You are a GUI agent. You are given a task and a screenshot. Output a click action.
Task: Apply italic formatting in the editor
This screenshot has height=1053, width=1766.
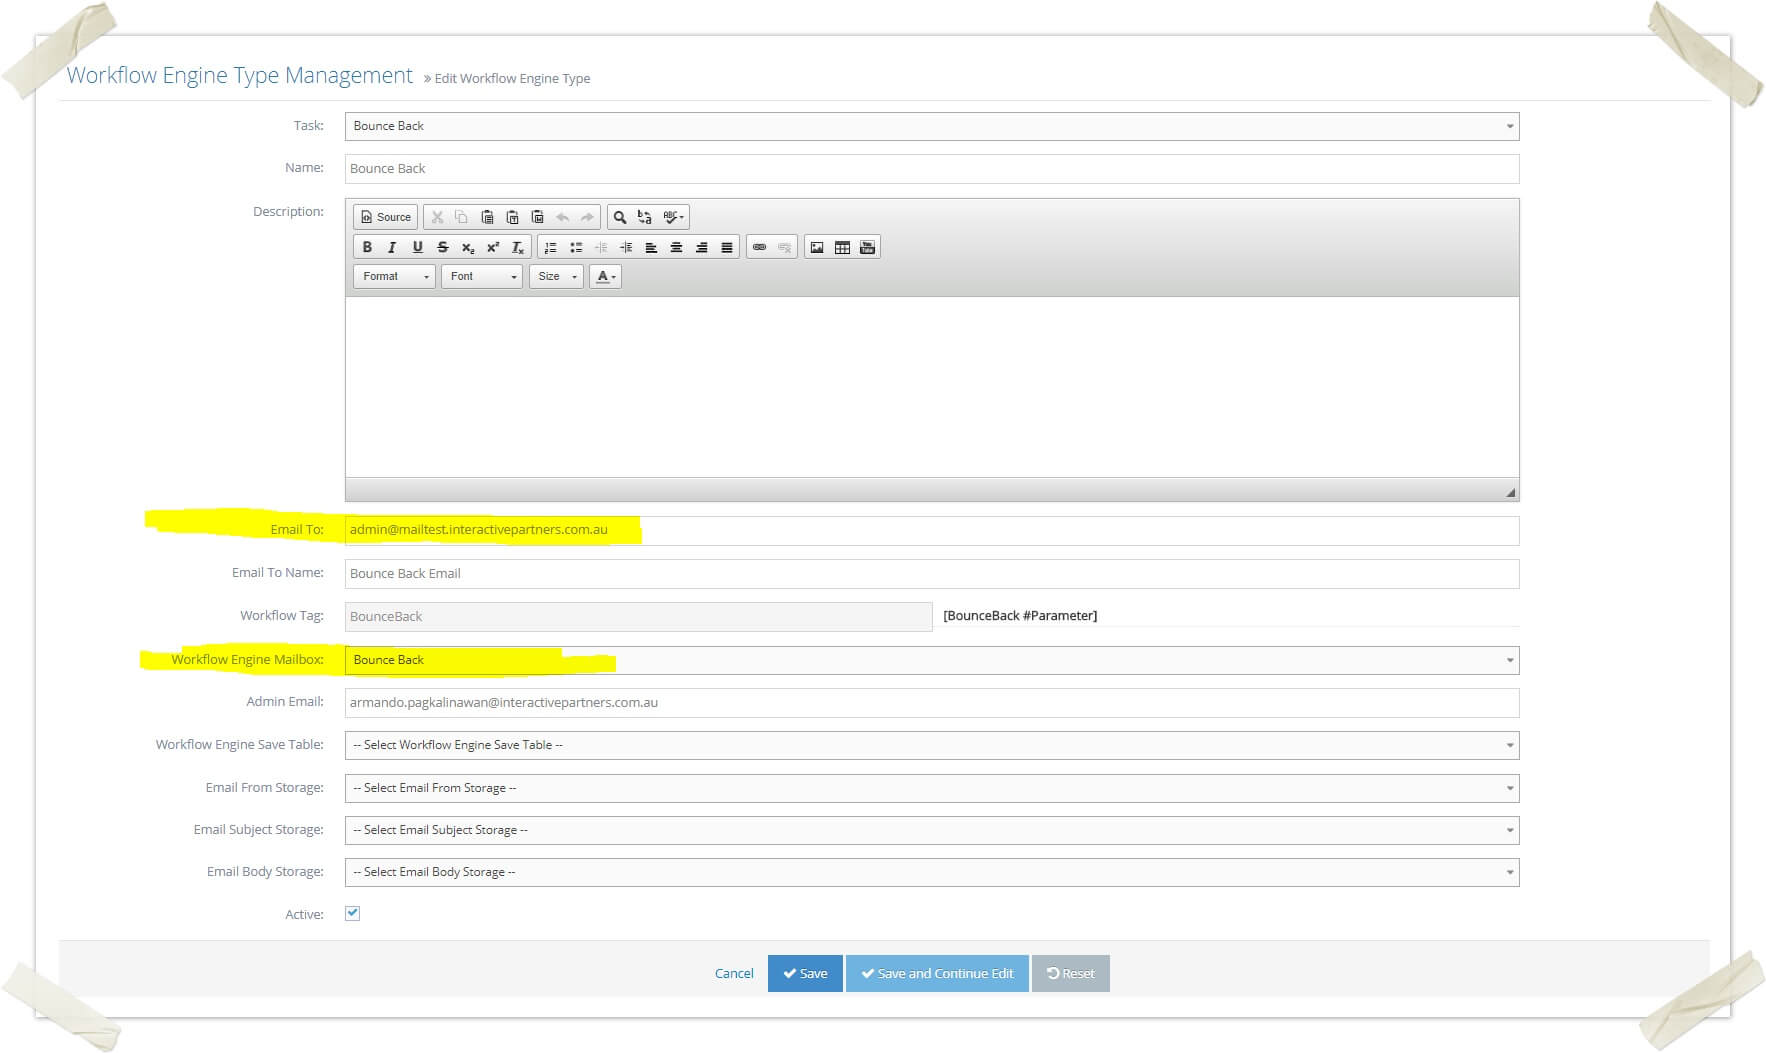coord(392,247)
